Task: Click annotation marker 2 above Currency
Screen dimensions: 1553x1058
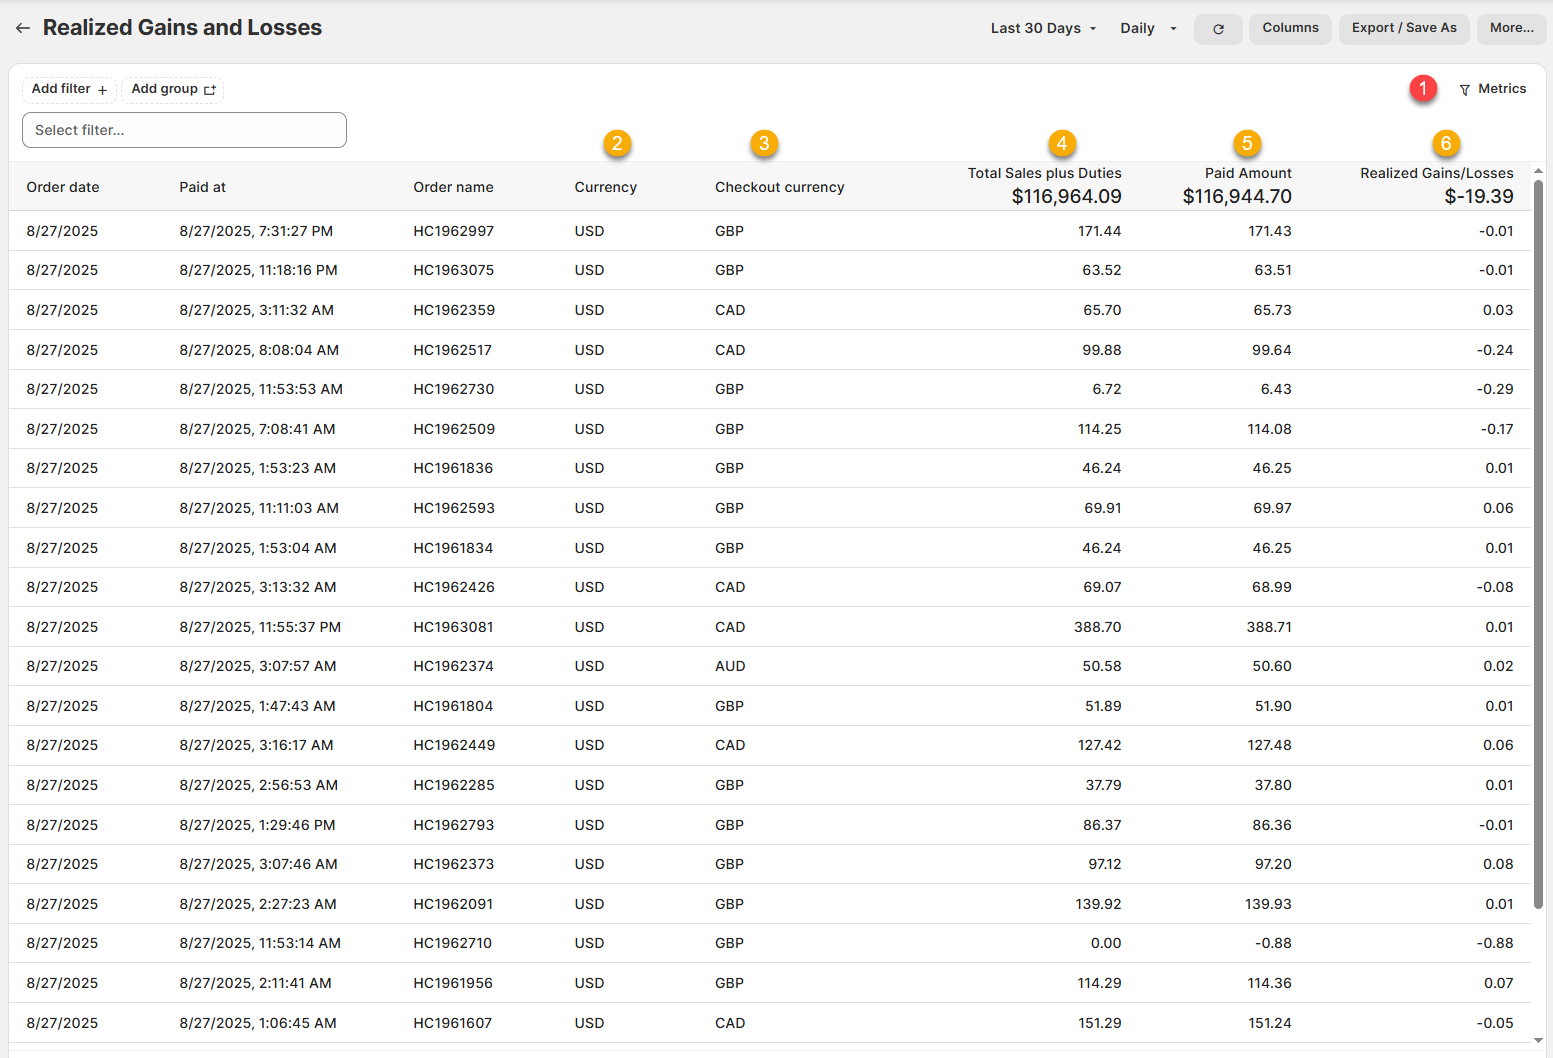Action: tap(617, 144)
